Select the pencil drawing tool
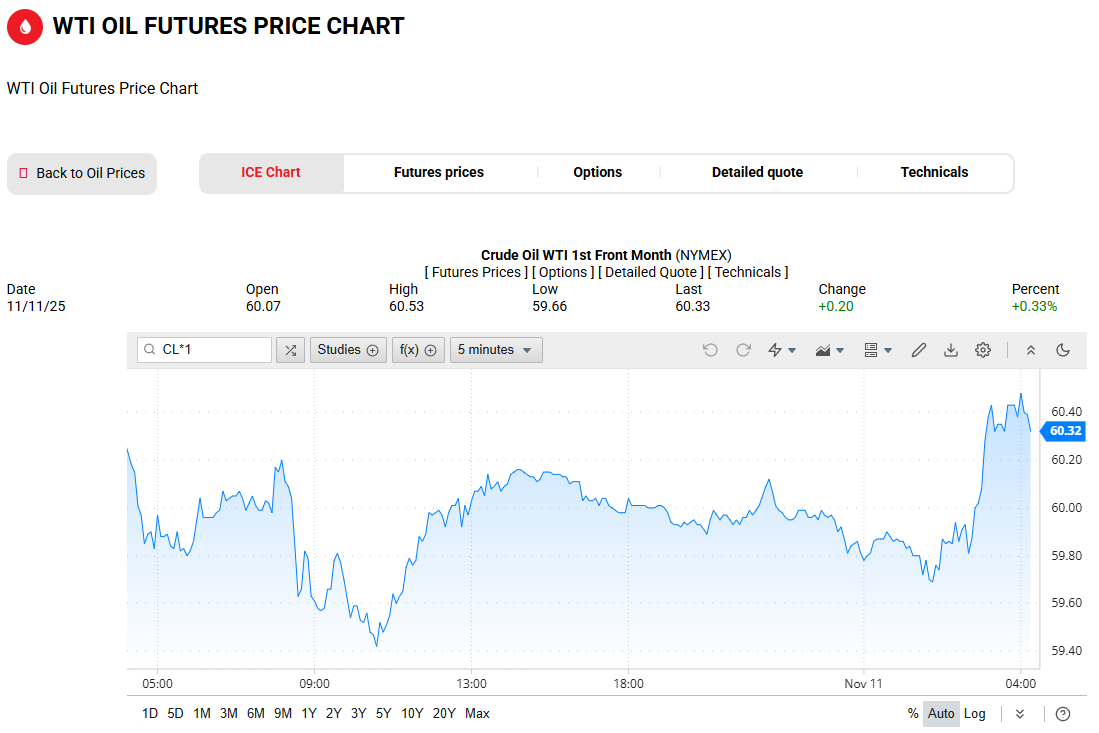This screenshot has height=733, width=1099. [919, 350]
